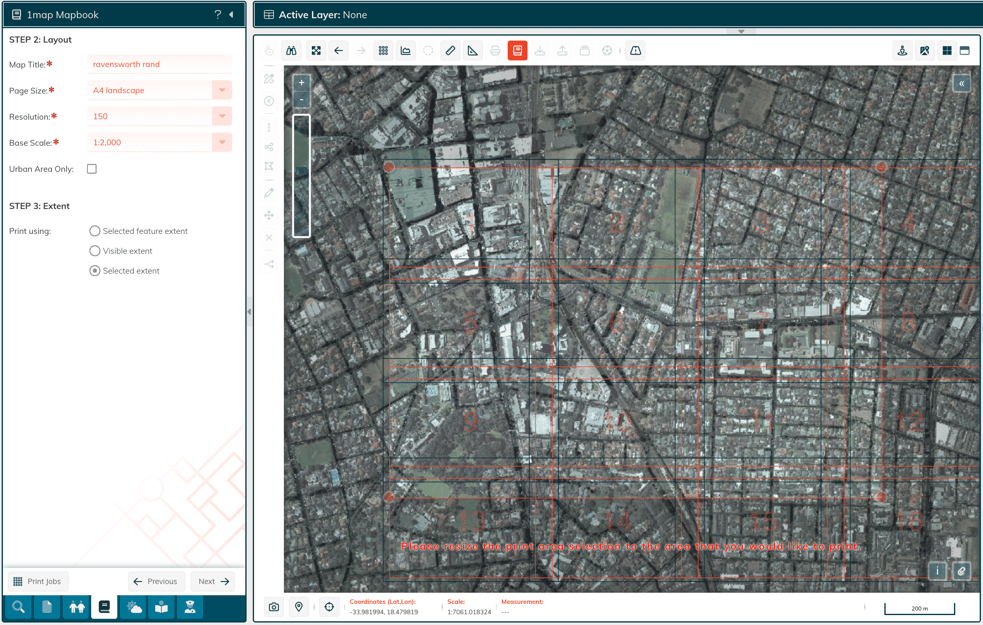Click the location pin icon in the status bar
The width and height of the screenshot is (983, 625).
[298, 607]
